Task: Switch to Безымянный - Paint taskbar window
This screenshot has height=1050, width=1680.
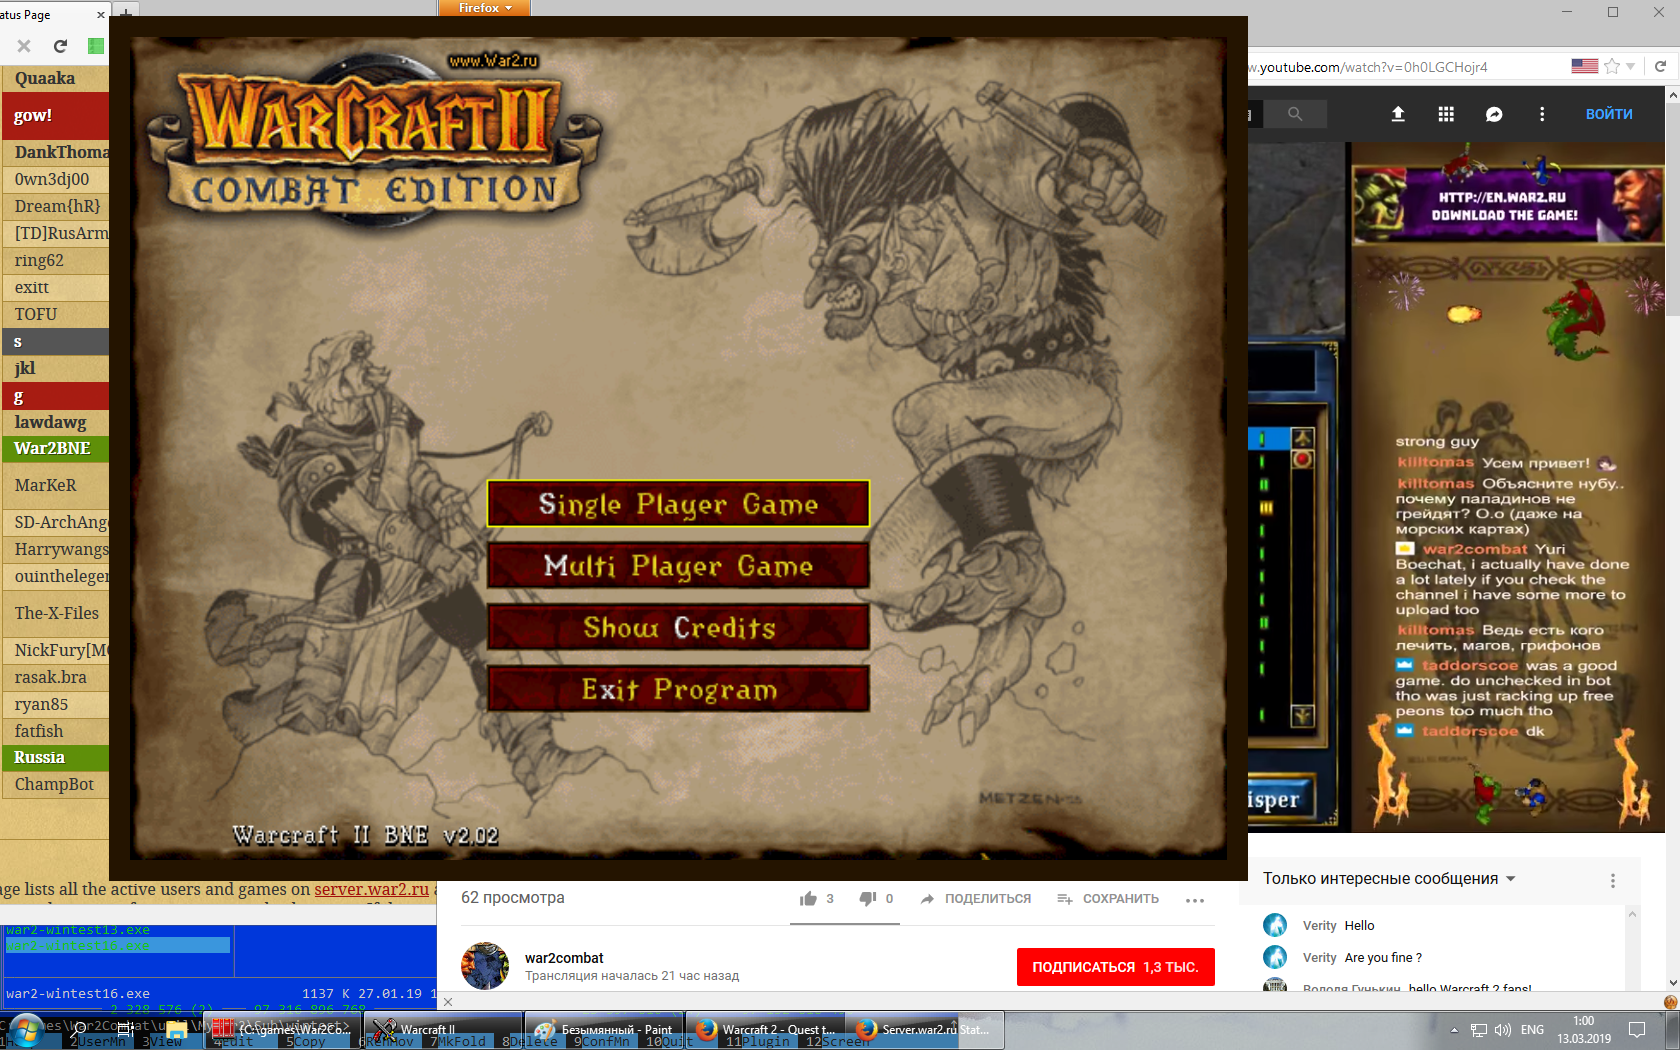Action: 603,1029
